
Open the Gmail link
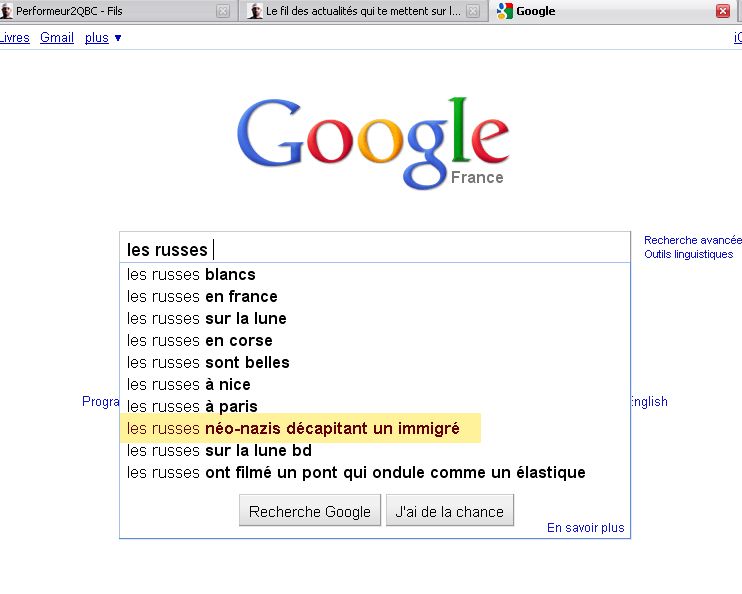57,38
